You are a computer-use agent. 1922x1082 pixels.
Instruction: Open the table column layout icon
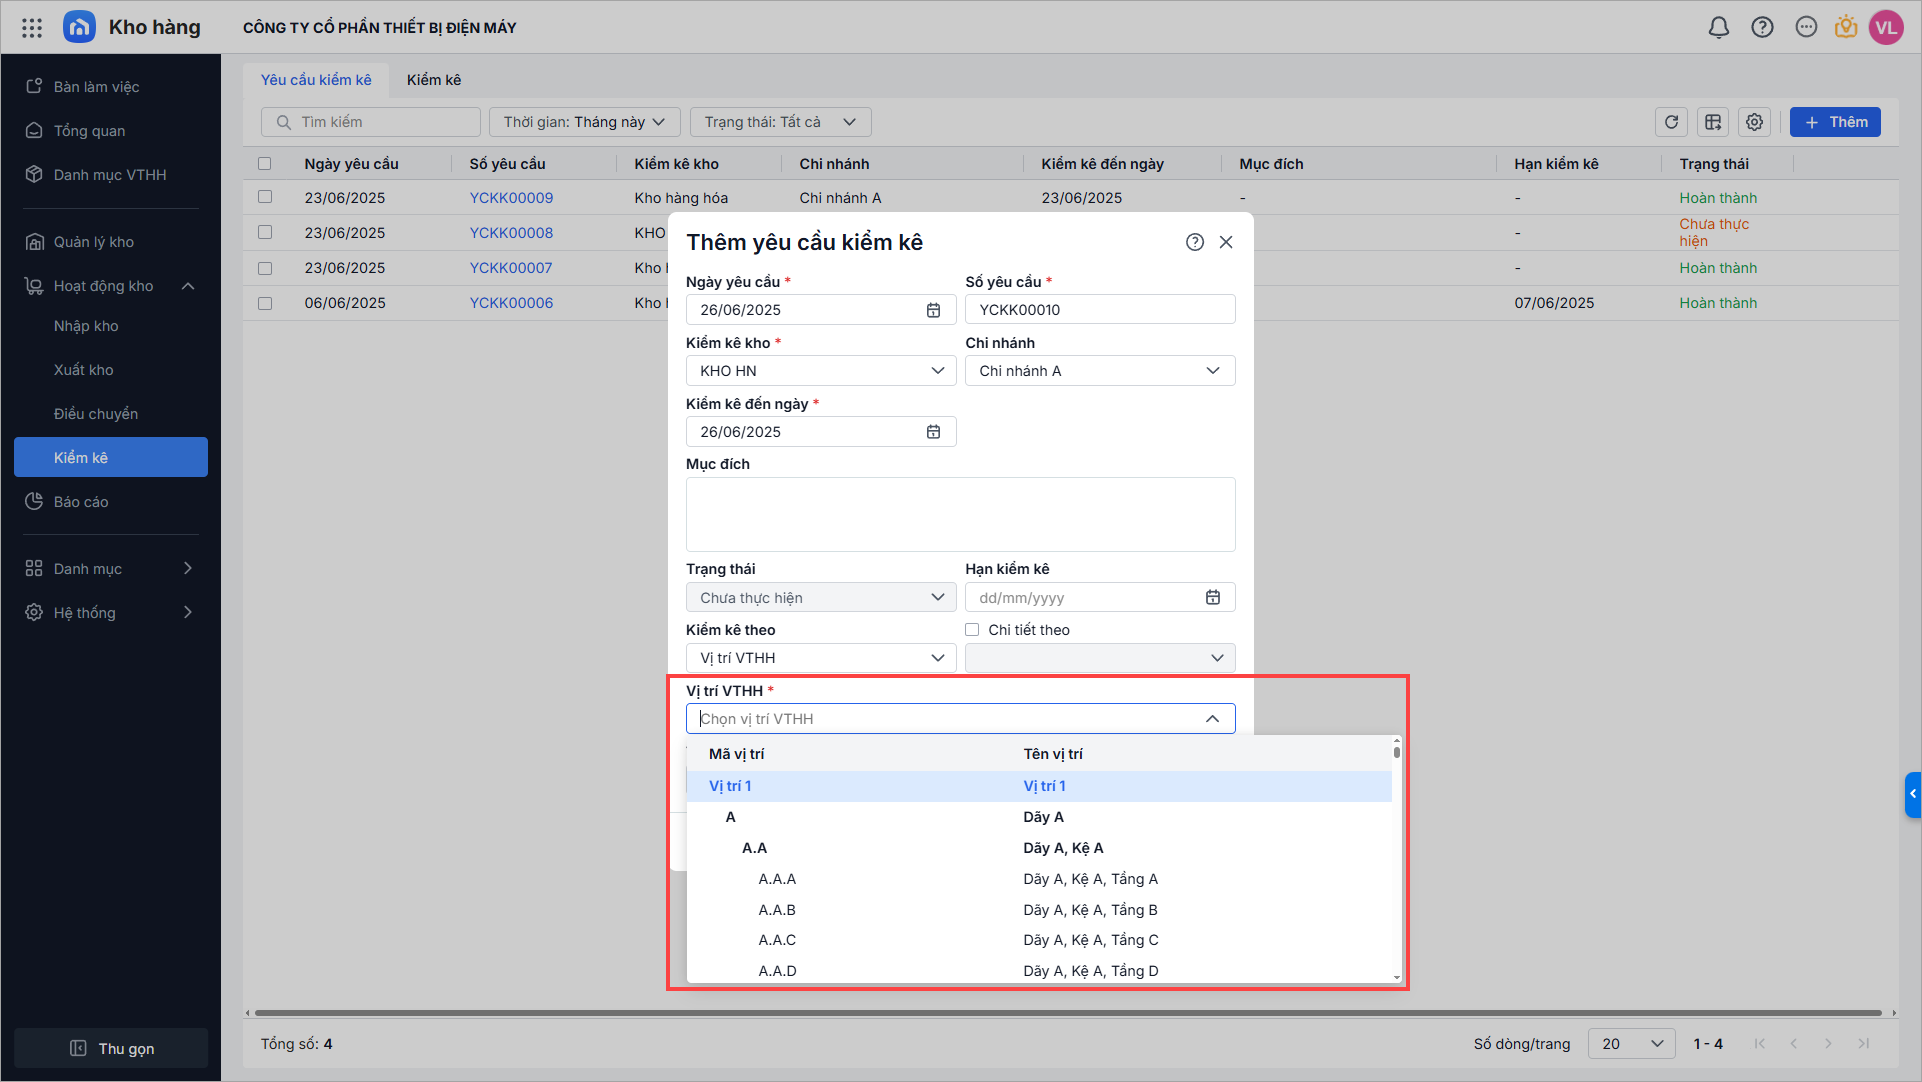(1713, 122)
